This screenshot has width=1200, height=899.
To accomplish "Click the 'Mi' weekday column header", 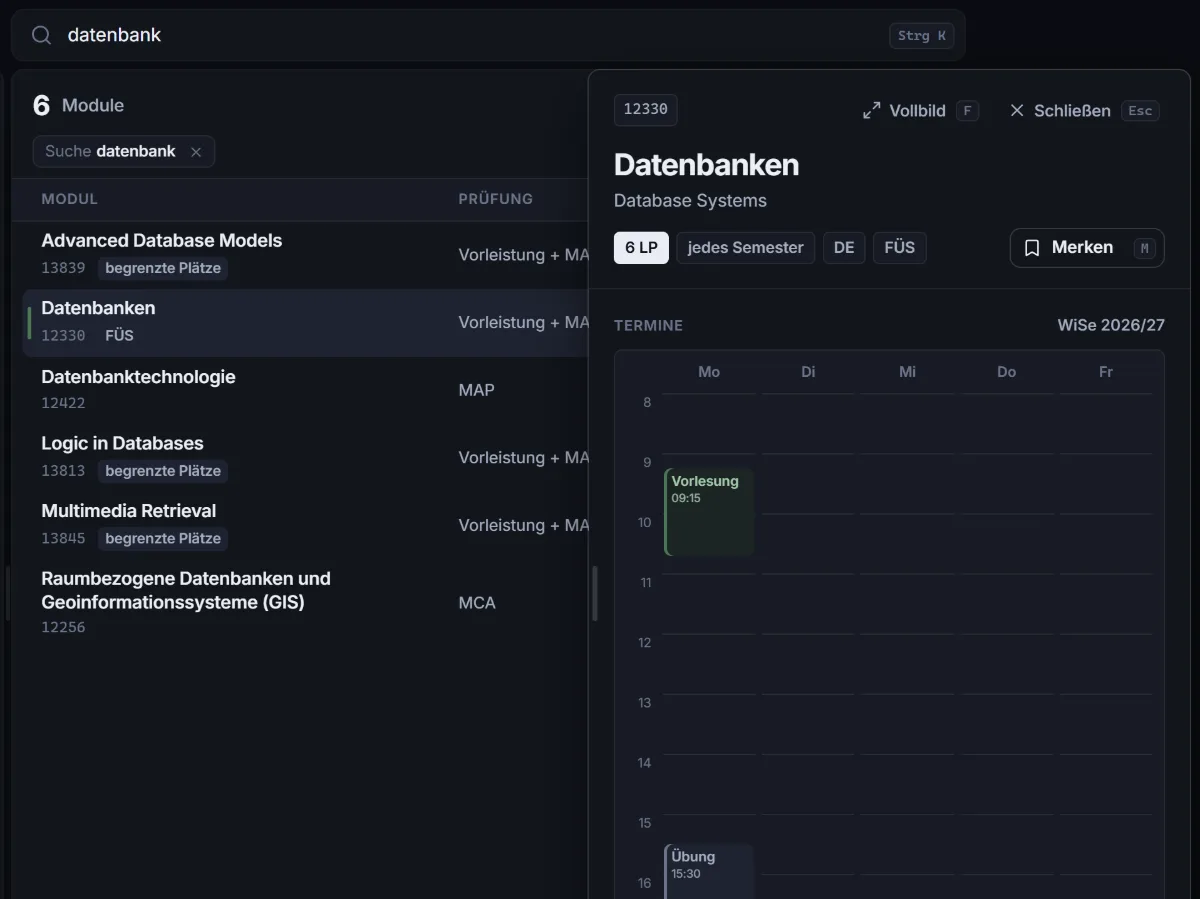I will click(x=907, y=372).
